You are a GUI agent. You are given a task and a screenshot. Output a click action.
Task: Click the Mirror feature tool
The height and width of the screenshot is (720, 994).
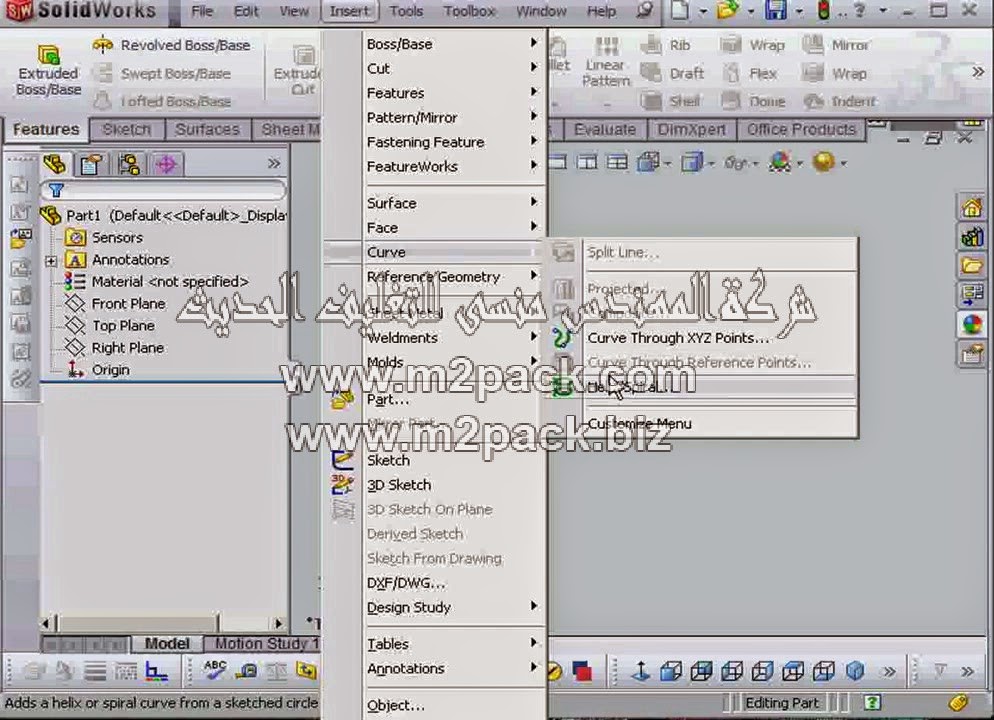(836, 45)
